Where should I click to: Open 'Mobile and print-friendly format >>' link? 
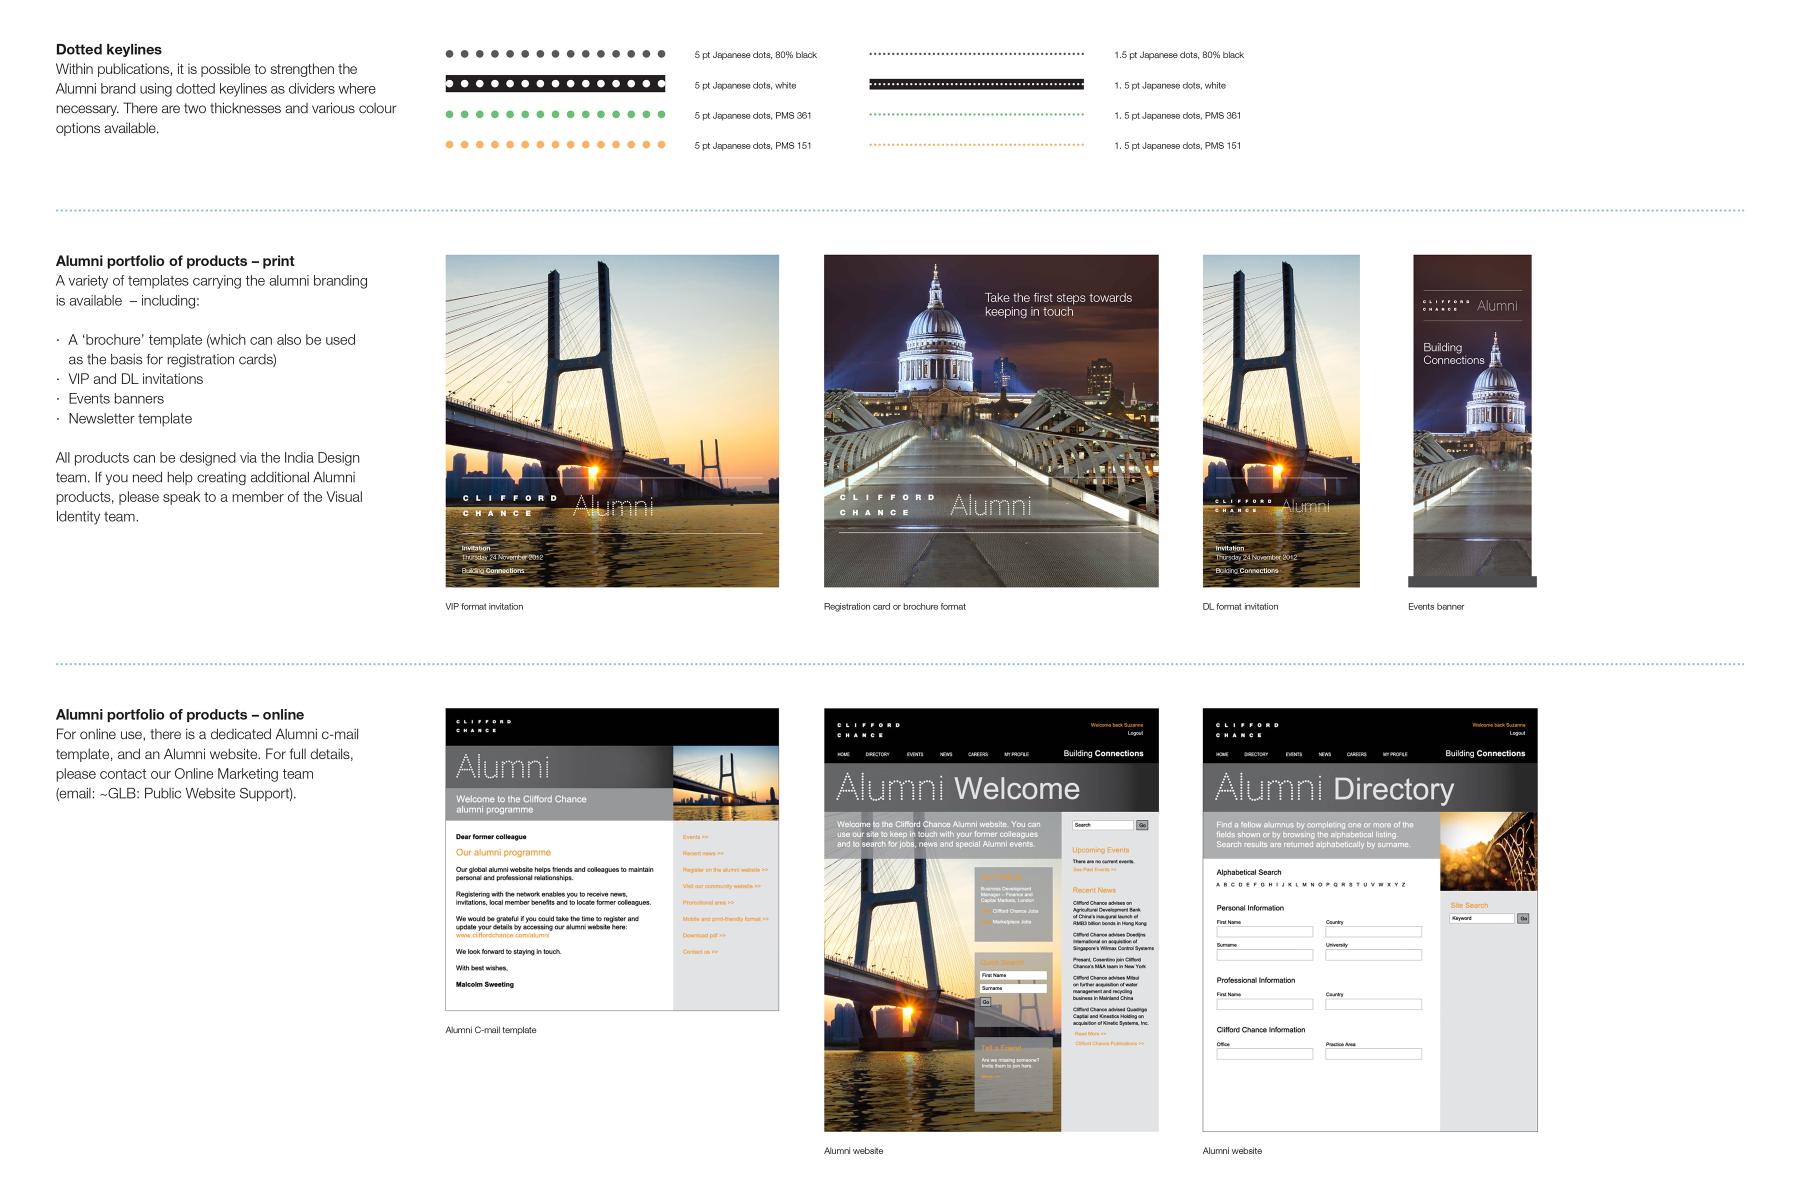(726, 919)
